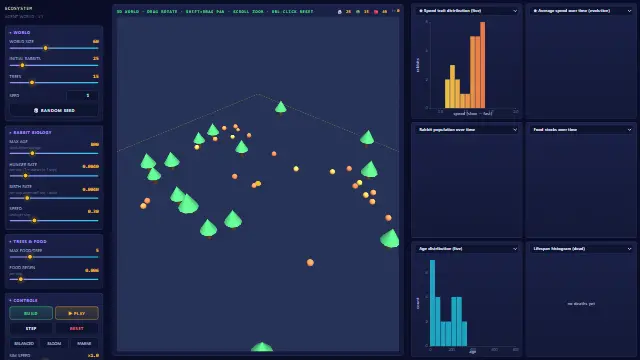
Task: Click the Hunger Rate slider handle
Action: tap(25, 176)
